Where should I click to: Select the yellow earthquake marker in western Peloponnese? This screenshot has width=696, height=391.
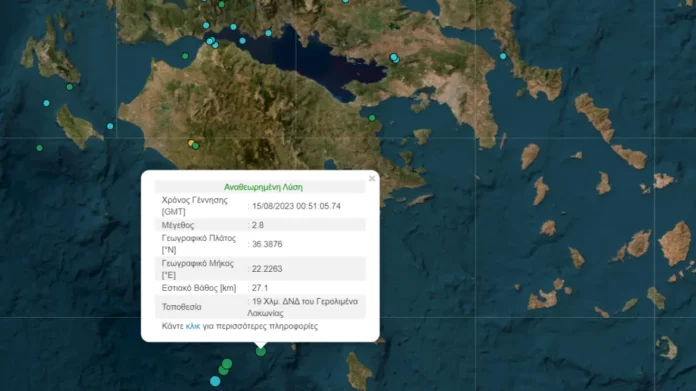click(x=191, y=143)
